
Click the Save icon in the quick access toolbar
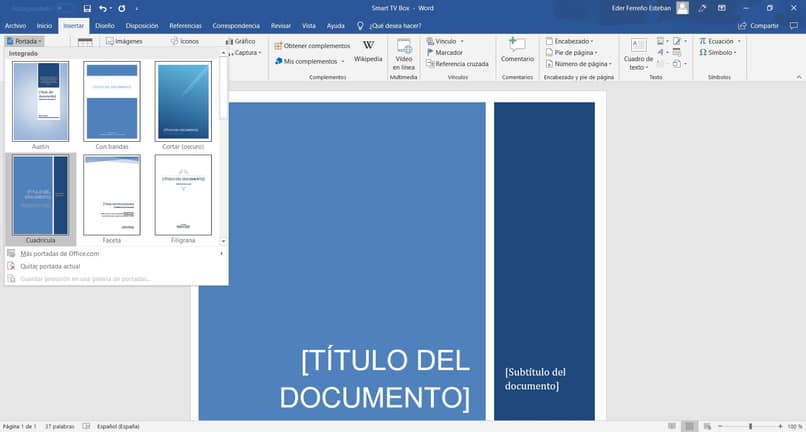point(87,8)
